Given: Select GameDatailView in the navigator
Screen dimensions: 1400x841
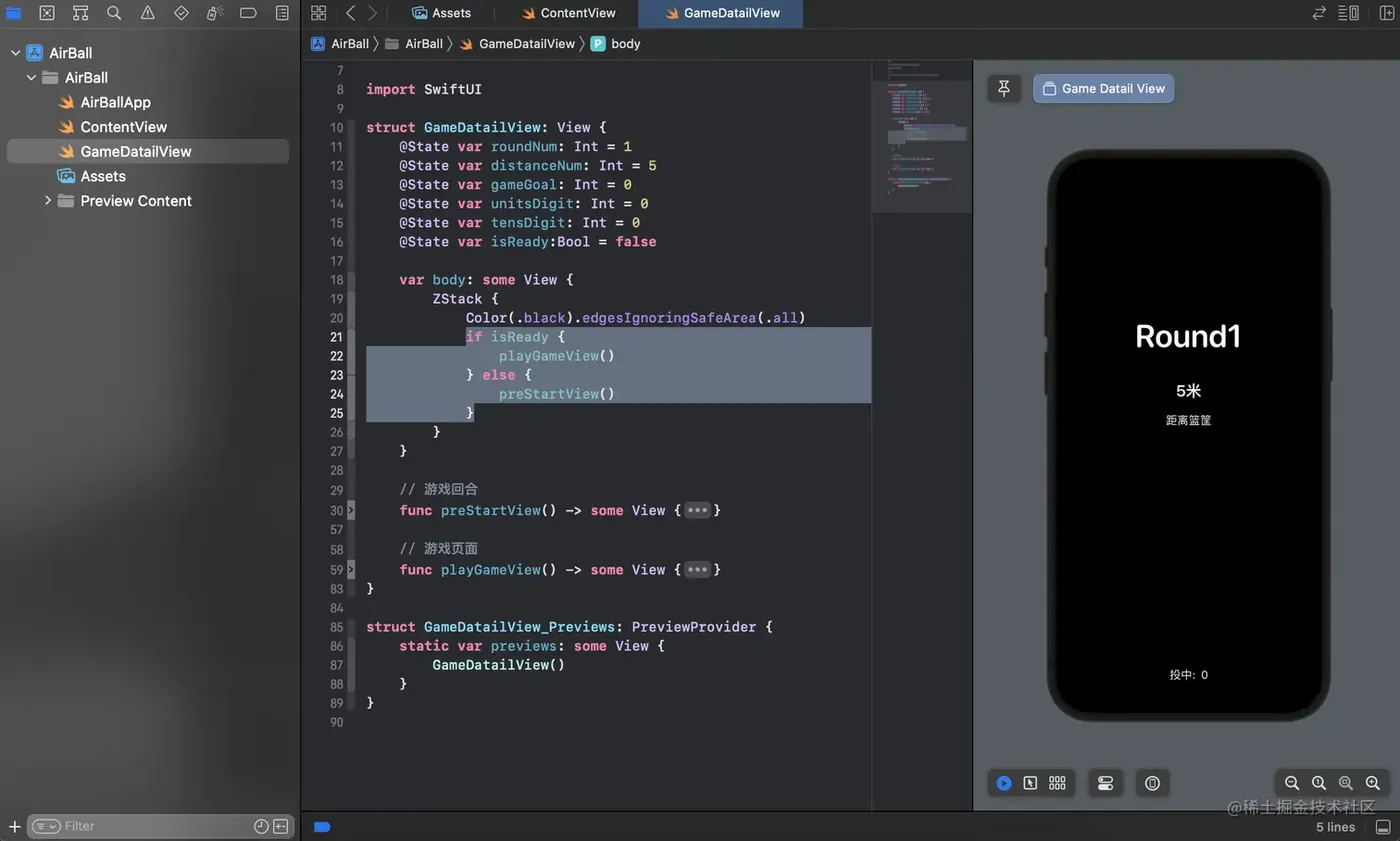Looking at the screenshot, I should click(148, 151).
